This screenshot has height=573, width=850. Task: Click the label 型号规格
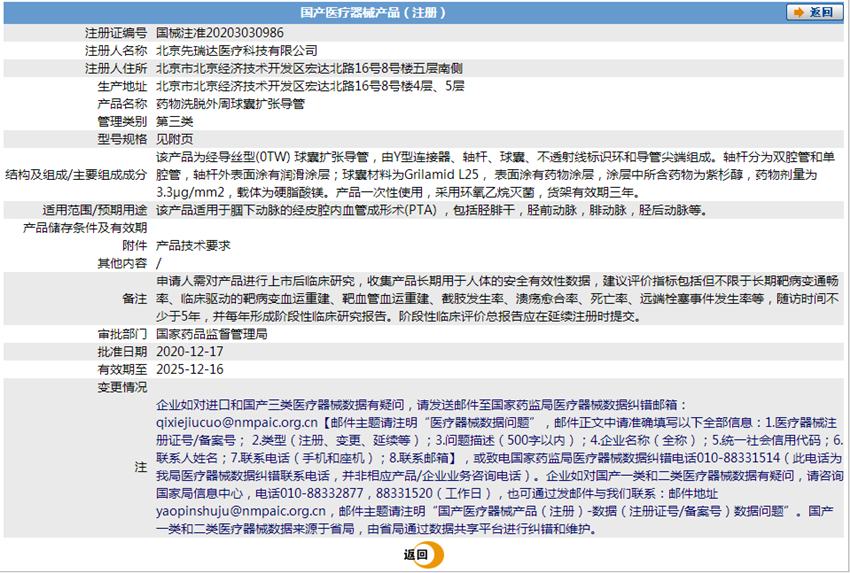pos(122,139)
